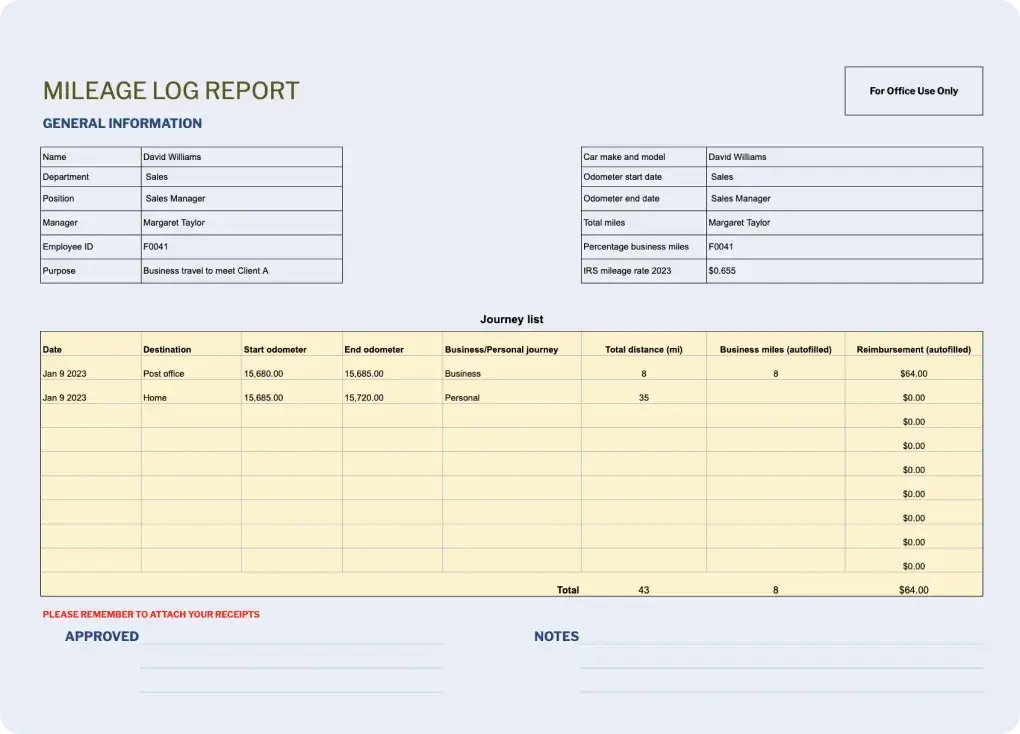Click the Post office destination cell

click(x=190, y=374)
